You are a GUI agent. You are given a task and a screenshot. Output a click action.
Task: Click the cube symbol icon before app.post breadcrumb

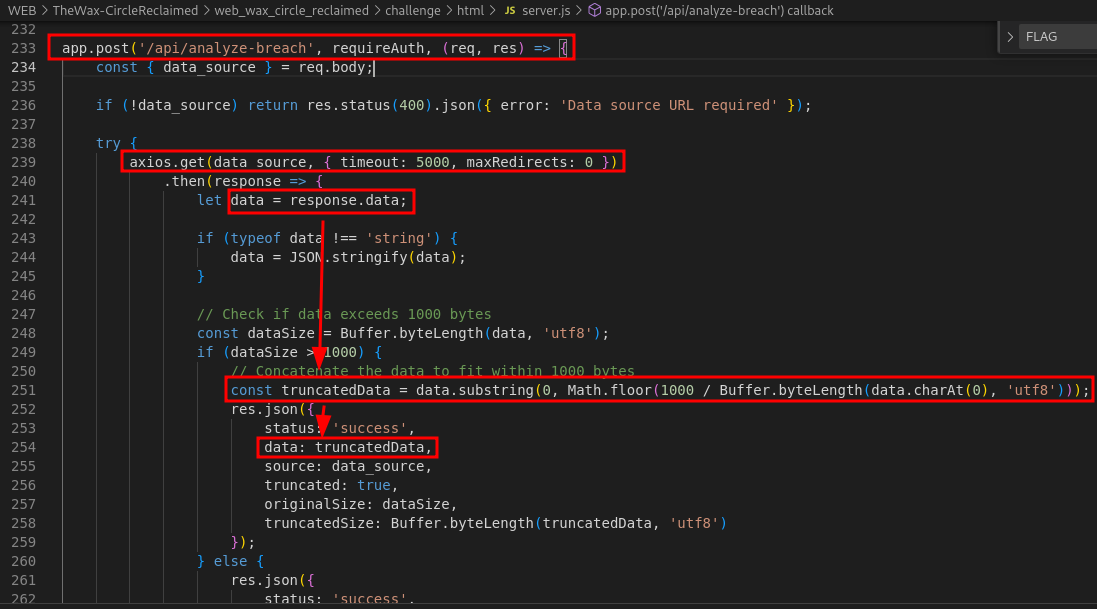point(594,10)
